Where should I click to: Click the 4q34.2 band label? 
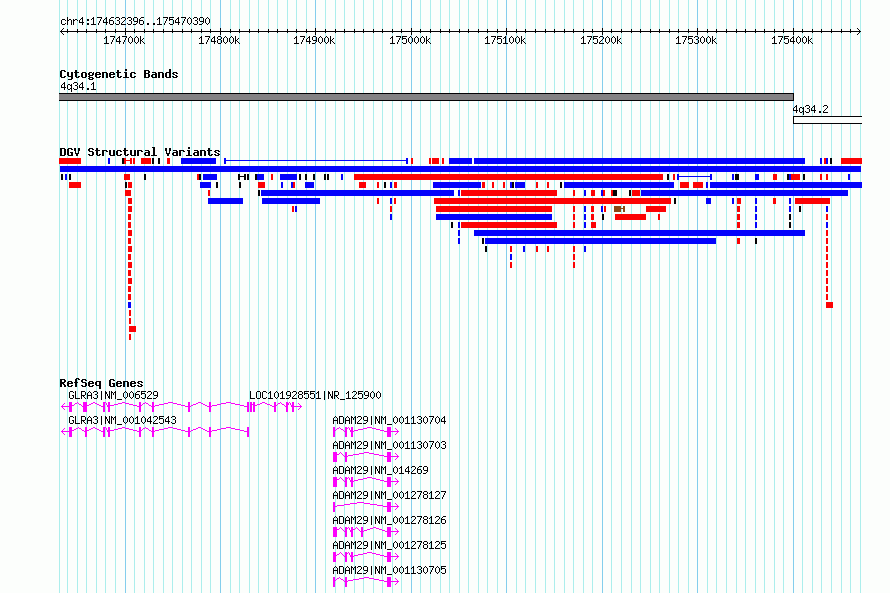tap(811, 109)
